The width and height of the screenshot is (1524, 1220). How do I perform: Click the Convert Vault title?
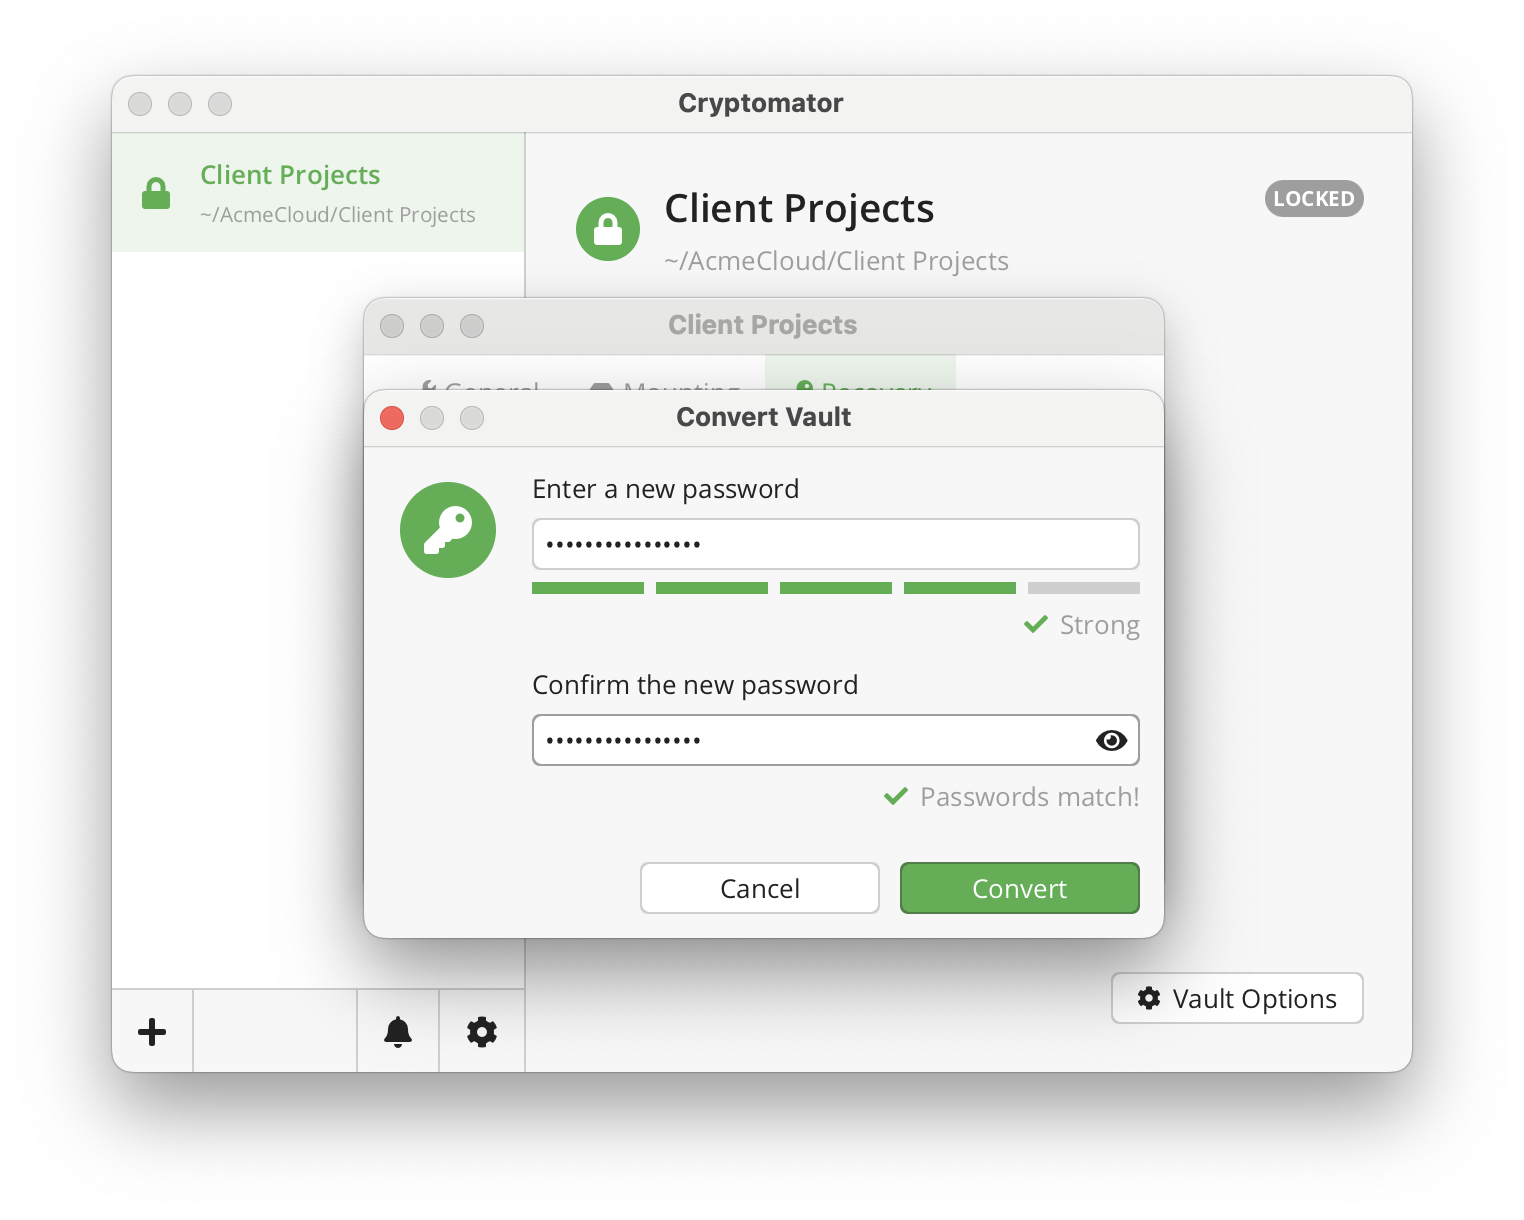click(x=763, y=417)
